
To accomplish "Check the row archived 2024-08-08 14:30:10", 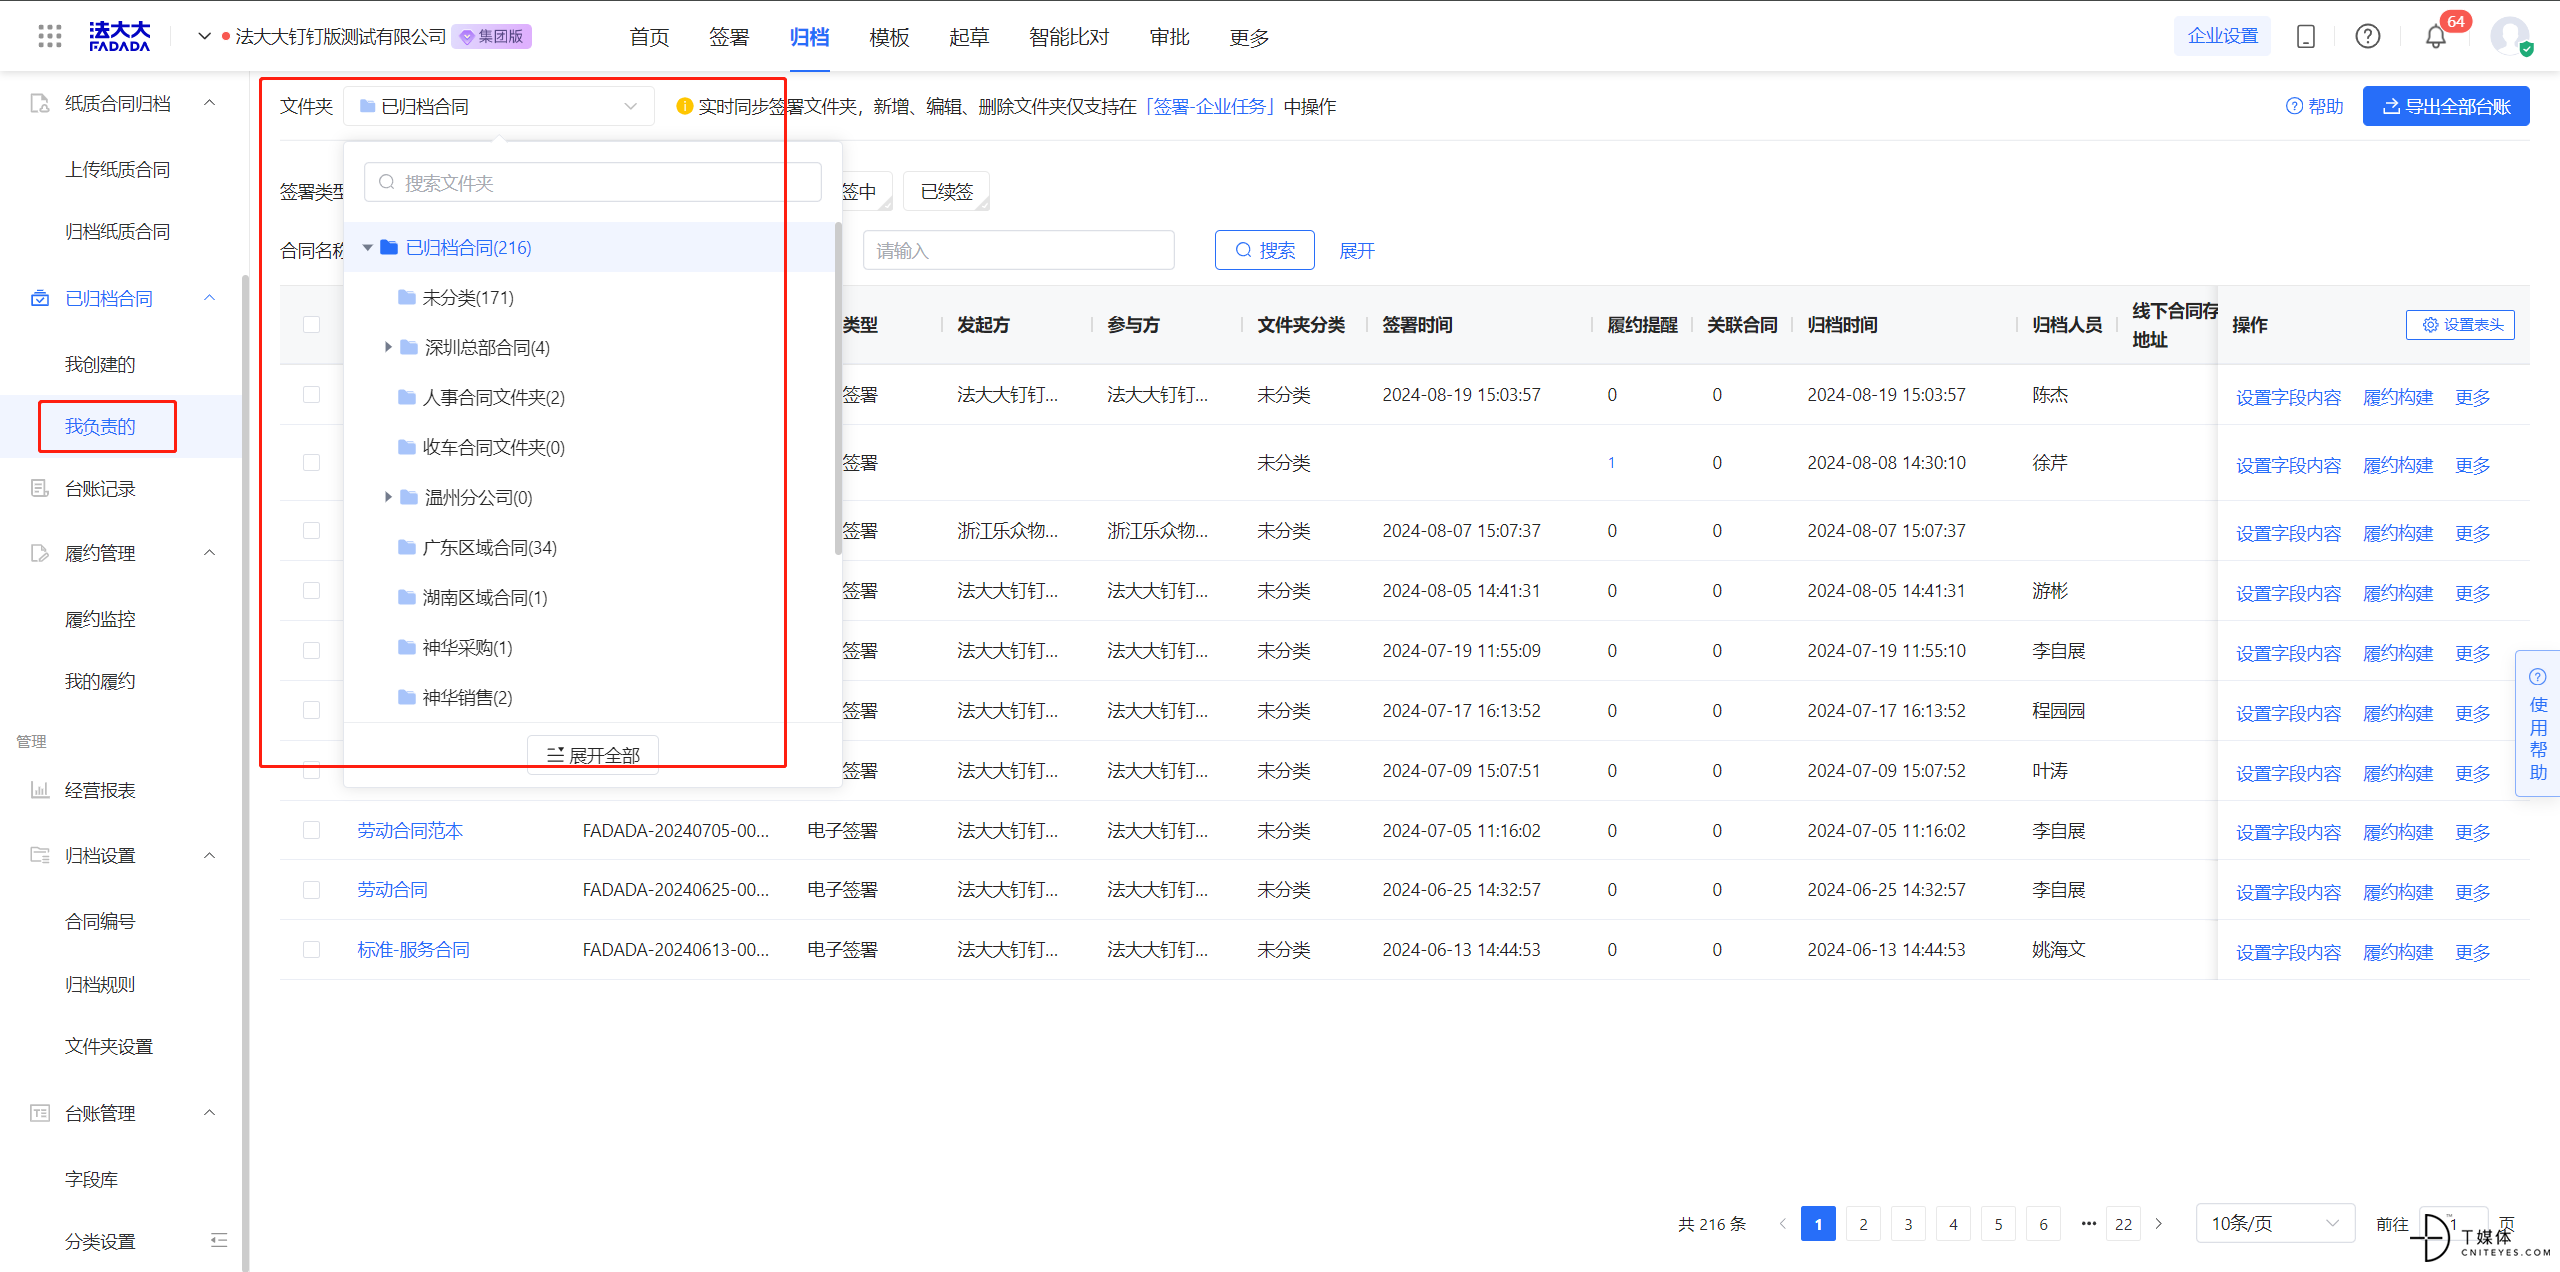I will click(311, 462).
